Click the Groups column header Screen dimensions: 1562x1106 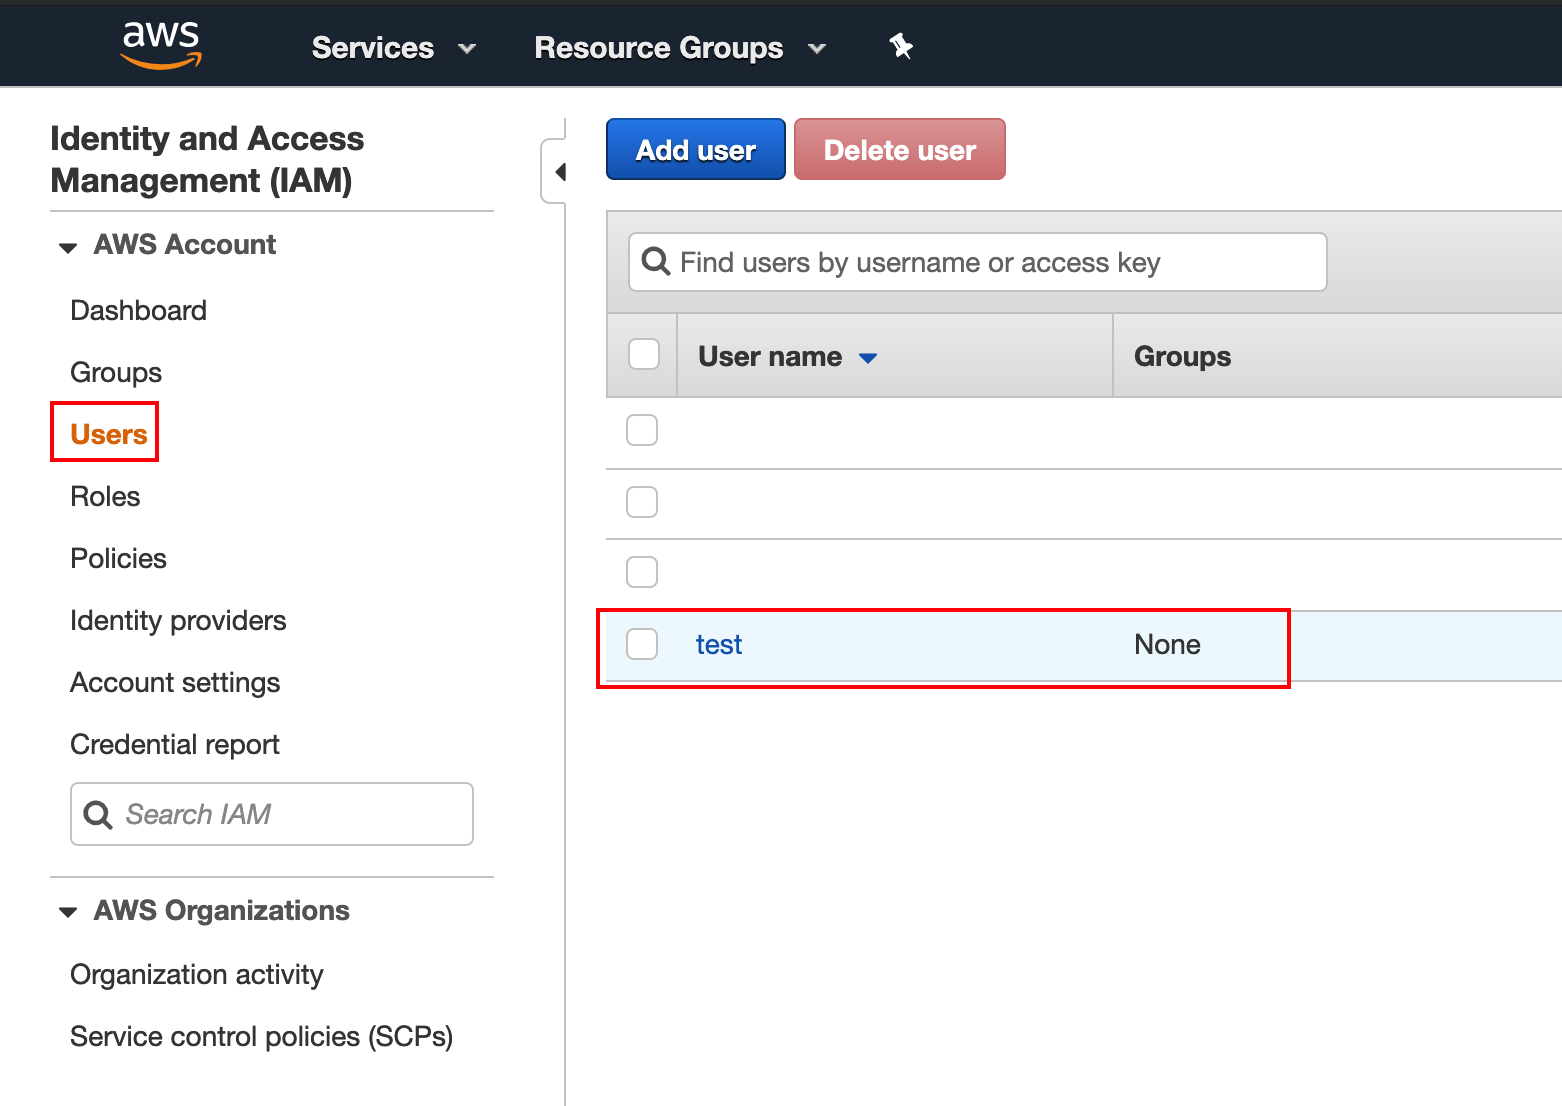pyautogui.click(x=1183, y=357)
